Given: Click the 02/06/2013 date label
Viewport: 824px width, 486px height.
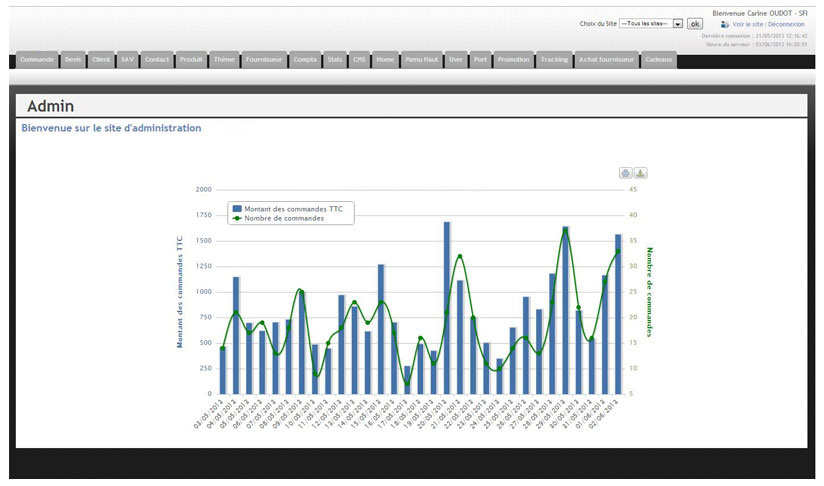Looking at the screenshot, I should pyautogui.click(x=603, y=415).
